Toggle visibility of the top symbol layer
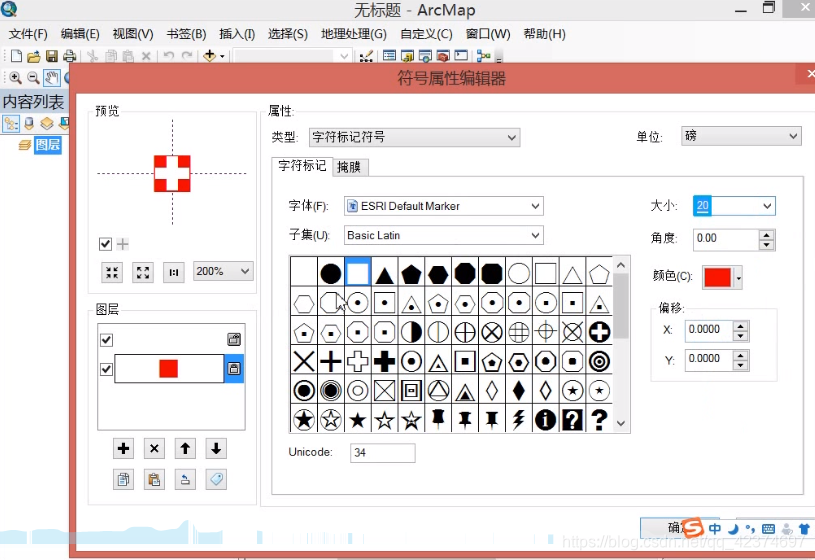This screenshot has height=560, width=815. pyautogui.click(x=107, y=340)
